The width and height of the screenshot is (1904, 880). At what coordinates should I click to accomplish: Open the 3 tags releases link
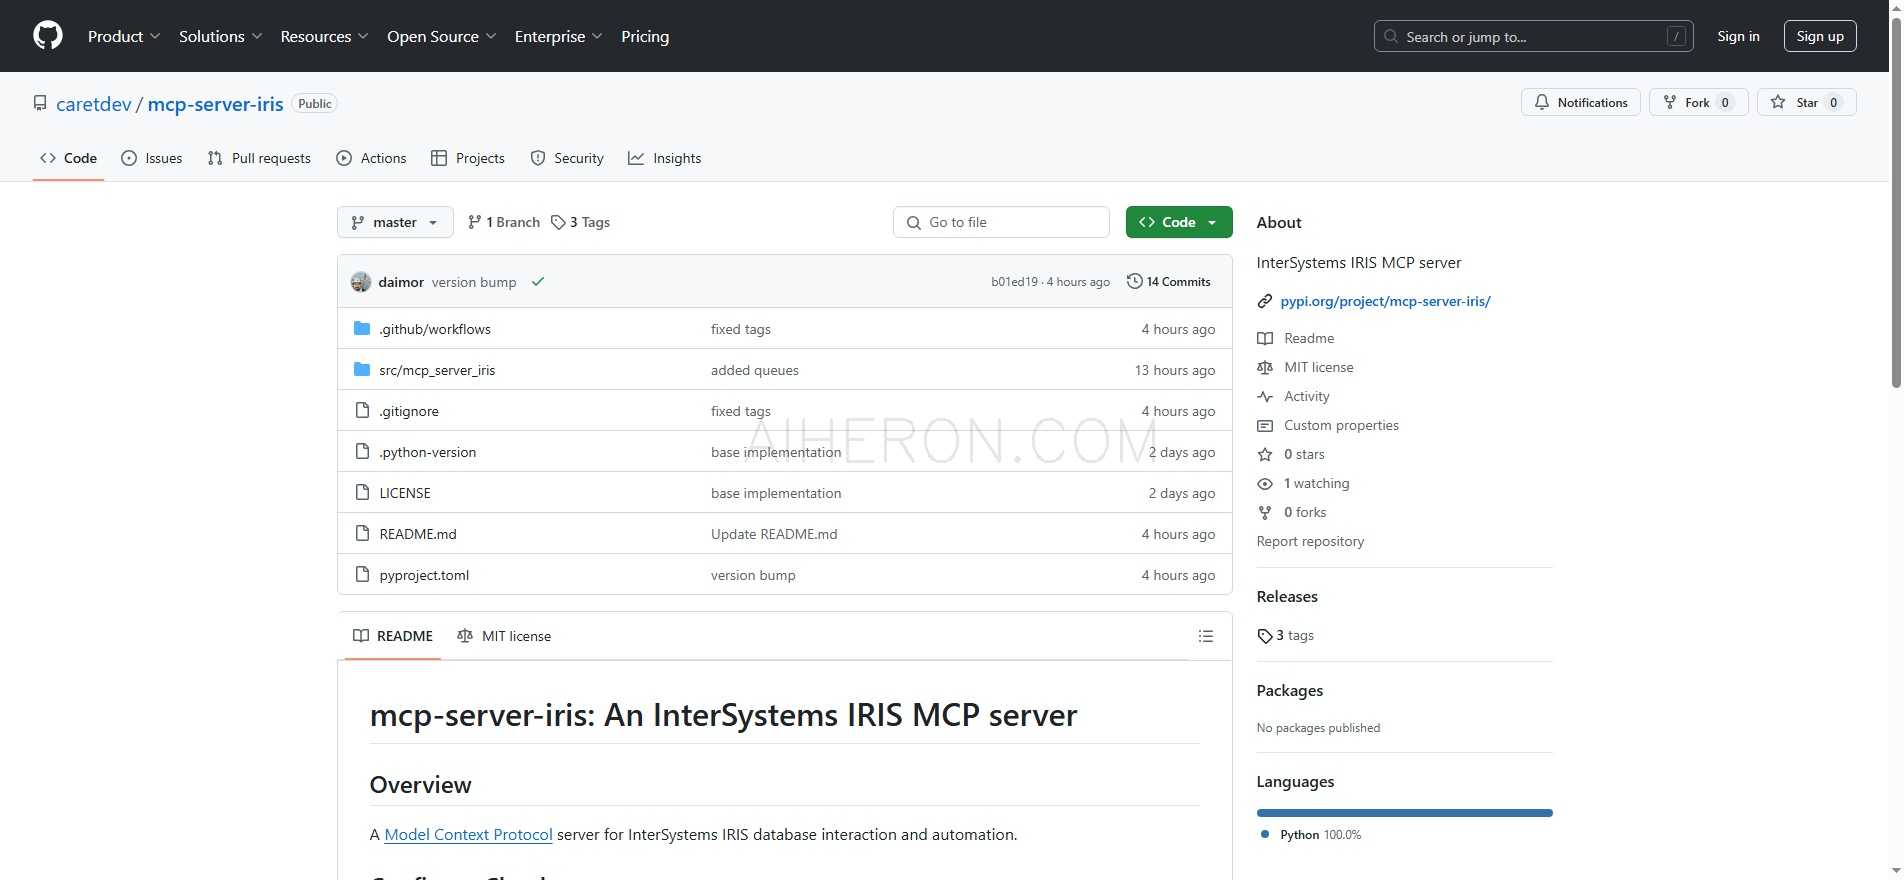click(x=1286, y=635)
